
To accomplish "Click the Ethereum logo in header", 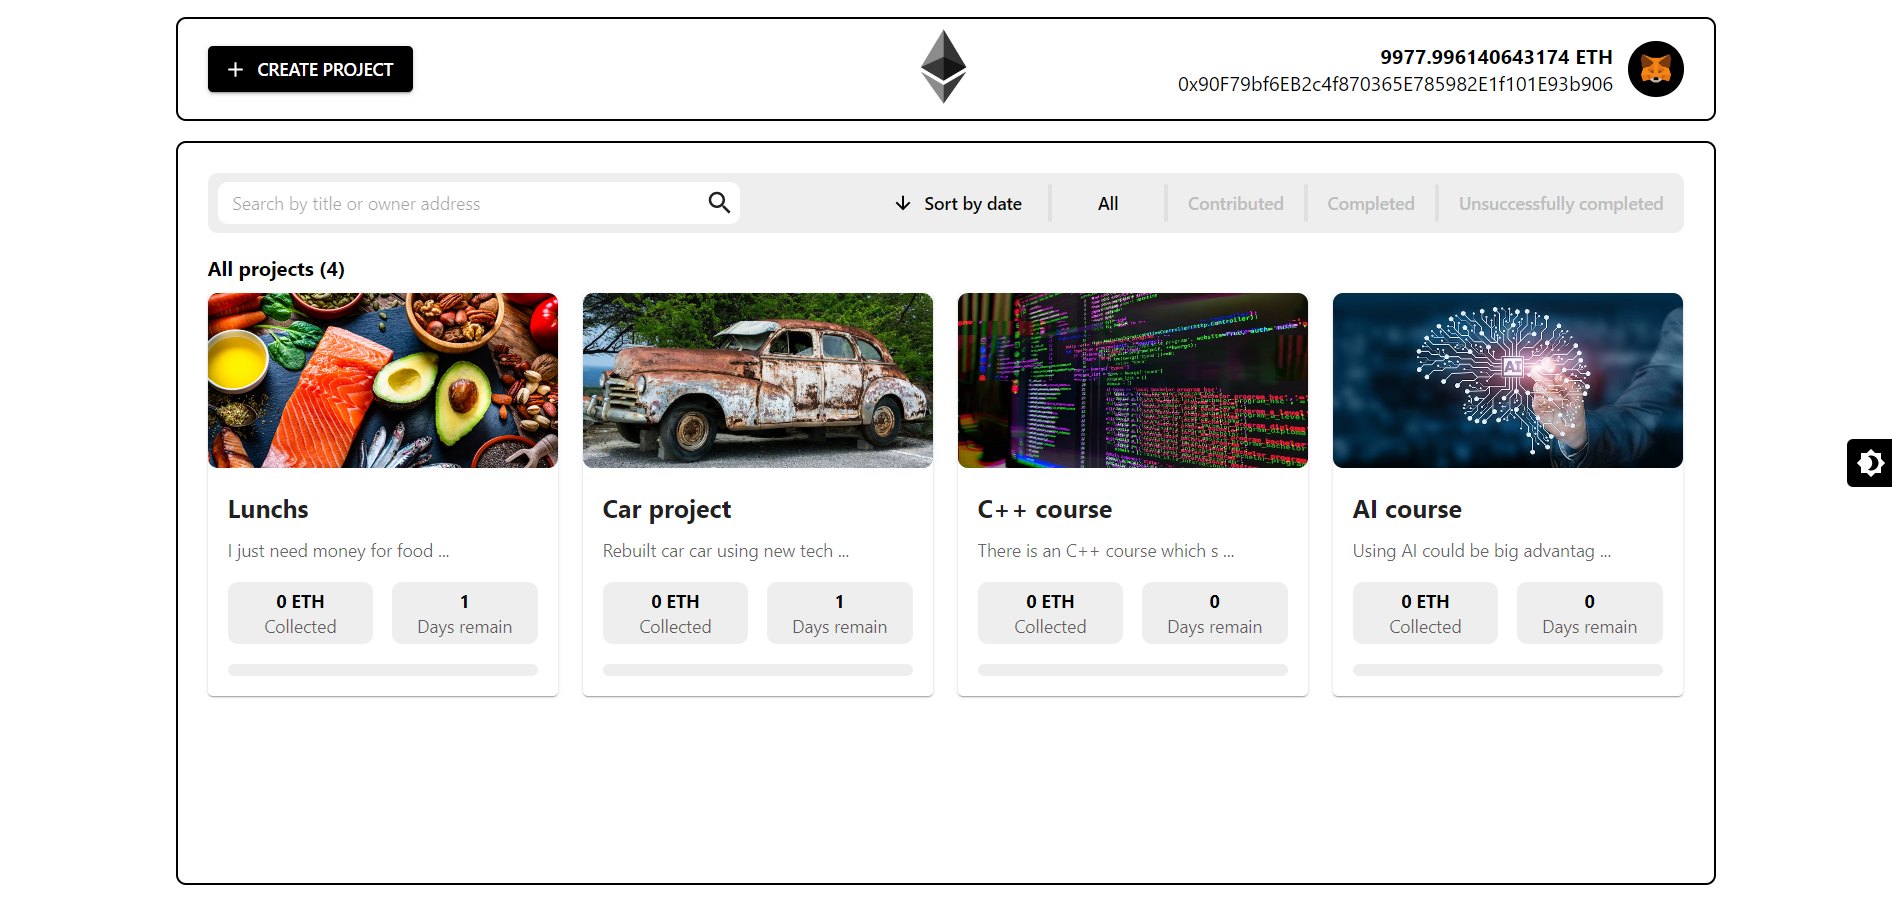I will click(943, 67).
